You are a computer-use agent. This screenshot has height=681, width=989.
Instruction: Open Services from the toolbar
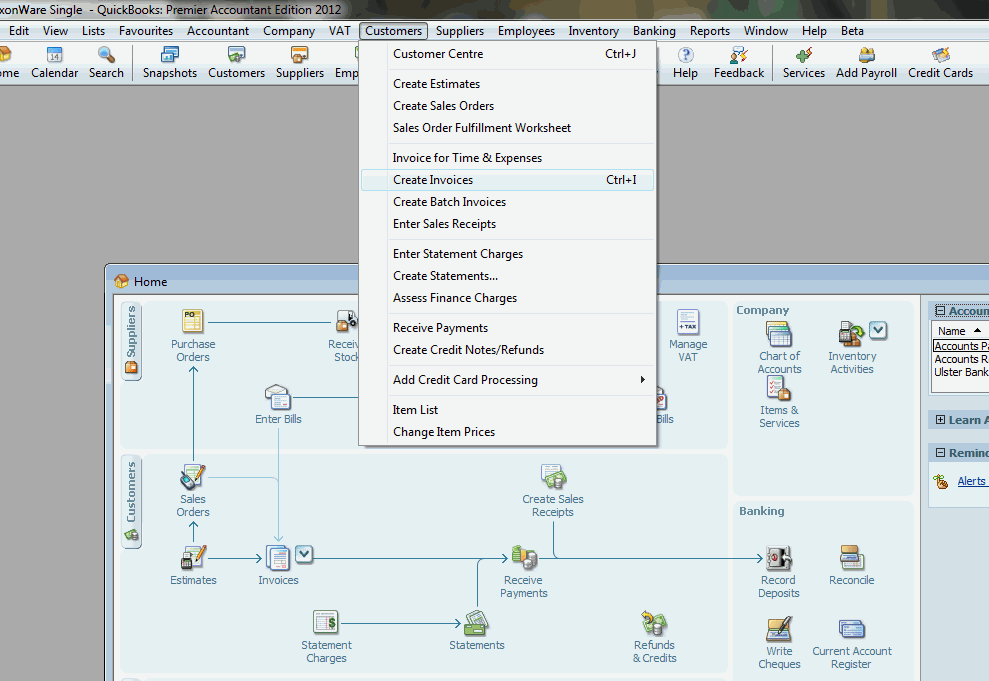804,62
